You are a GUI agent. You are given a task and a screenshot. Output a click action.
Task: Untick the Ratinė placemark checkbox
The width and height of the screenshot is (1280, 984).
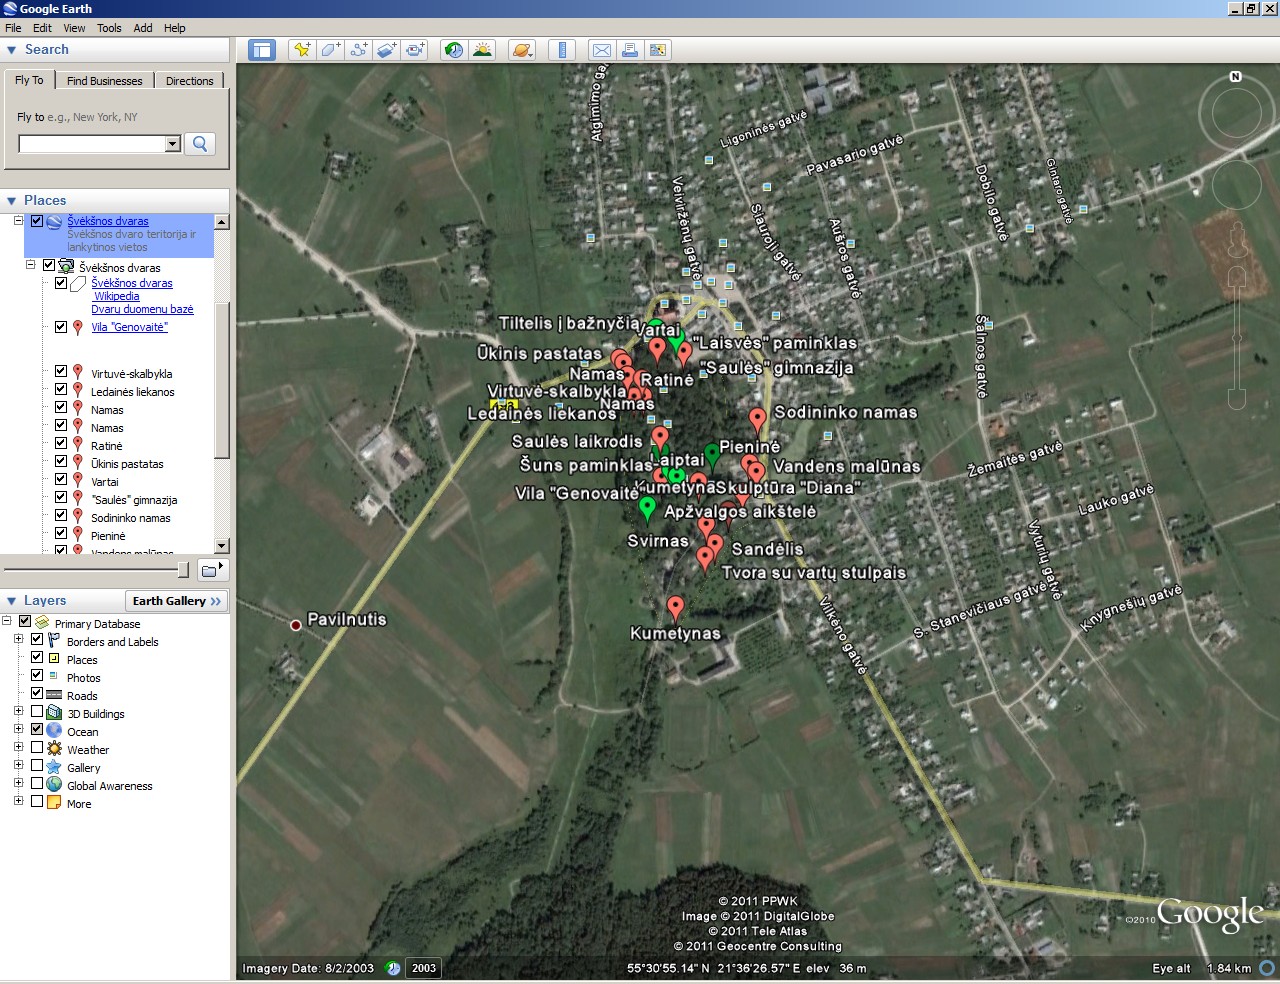click(x=61, y=445)
